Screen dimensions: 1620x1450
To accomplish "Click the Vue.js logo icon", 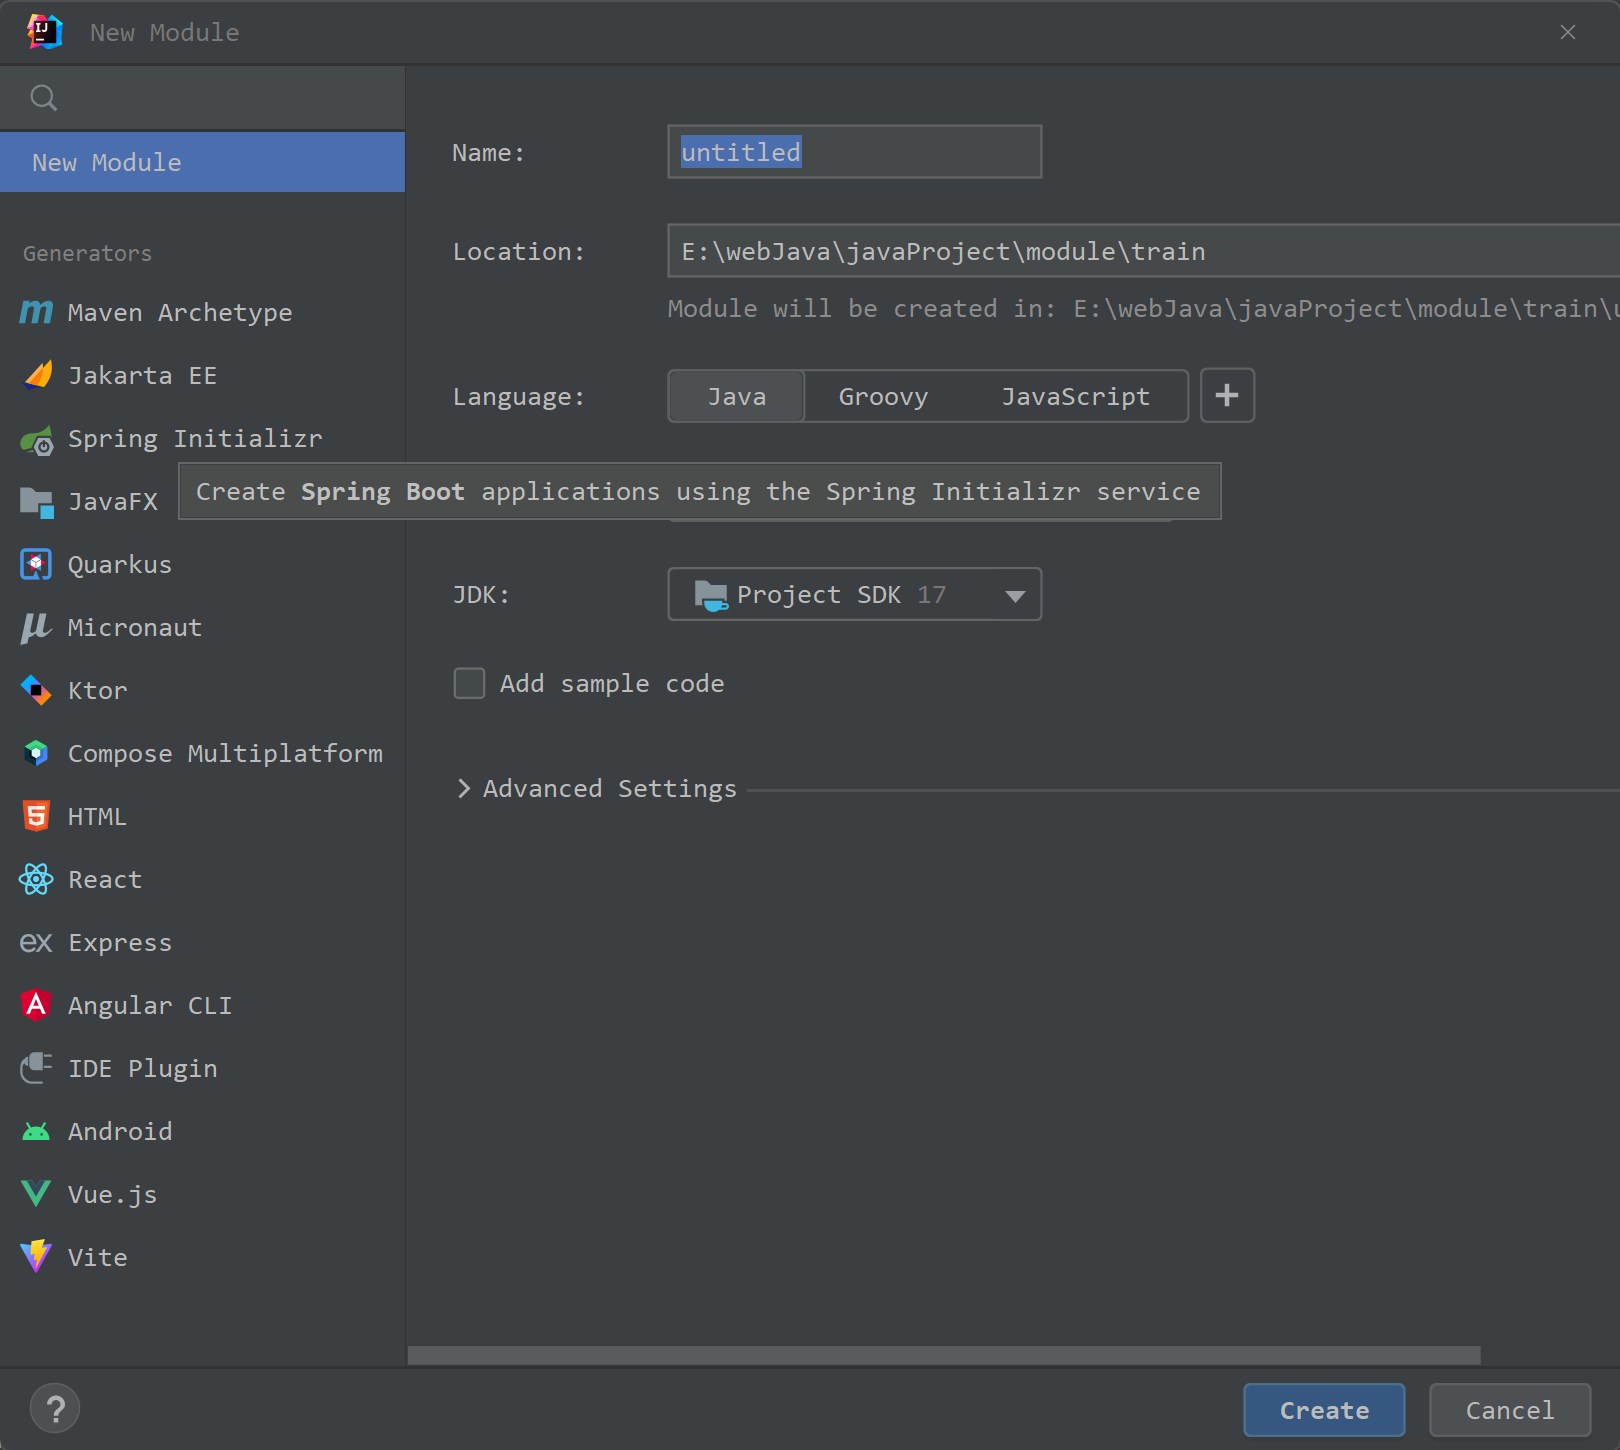I will click(x=36, y=1194).
